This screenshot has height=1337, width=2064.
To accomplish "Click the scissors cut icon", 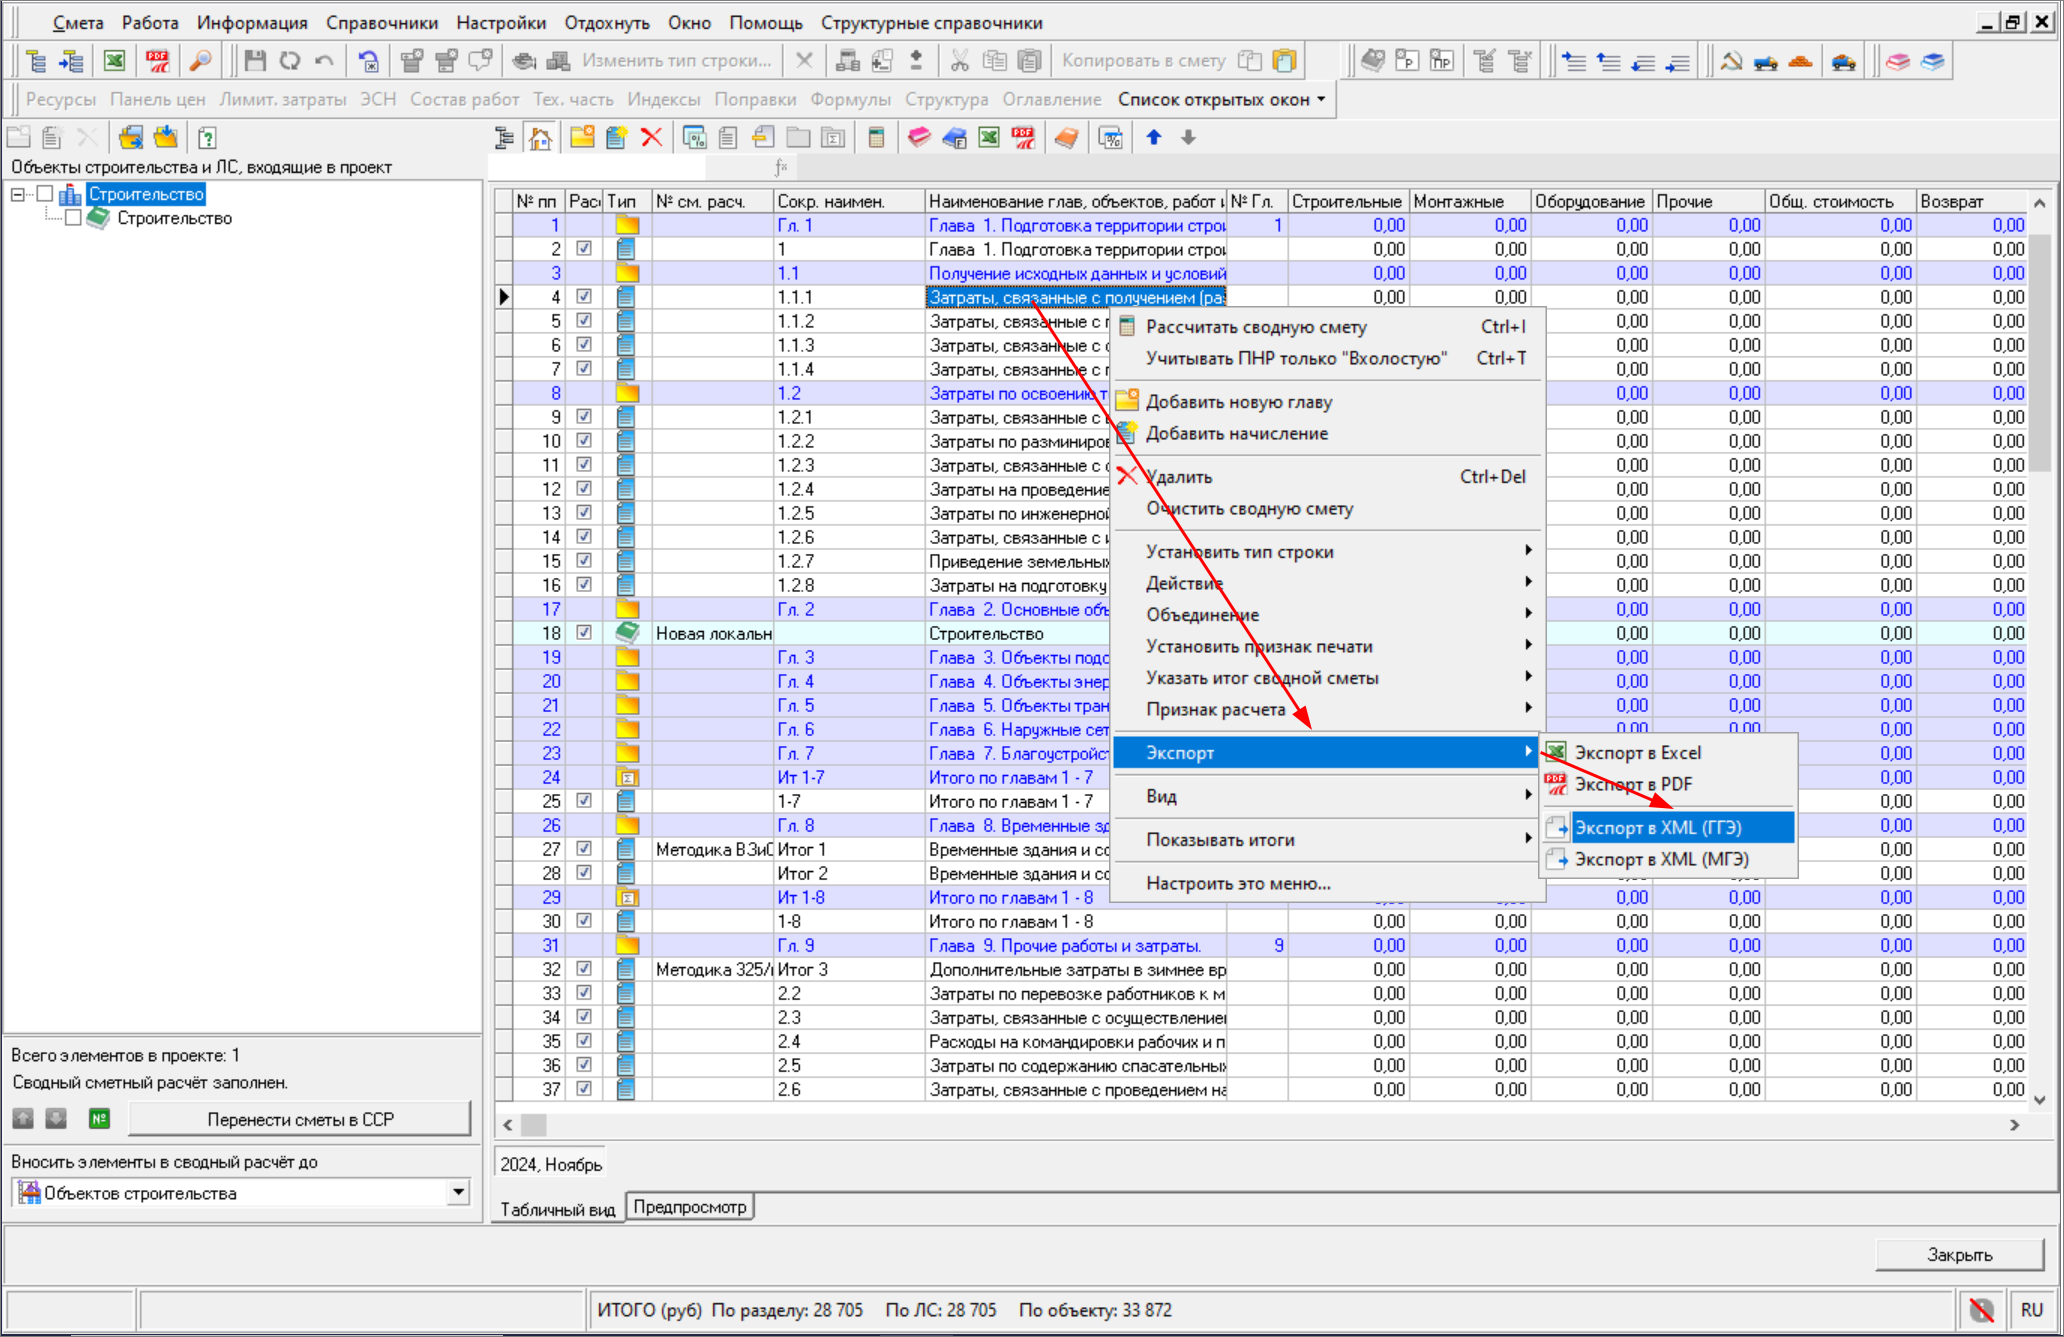I will (x=960, y=61).
